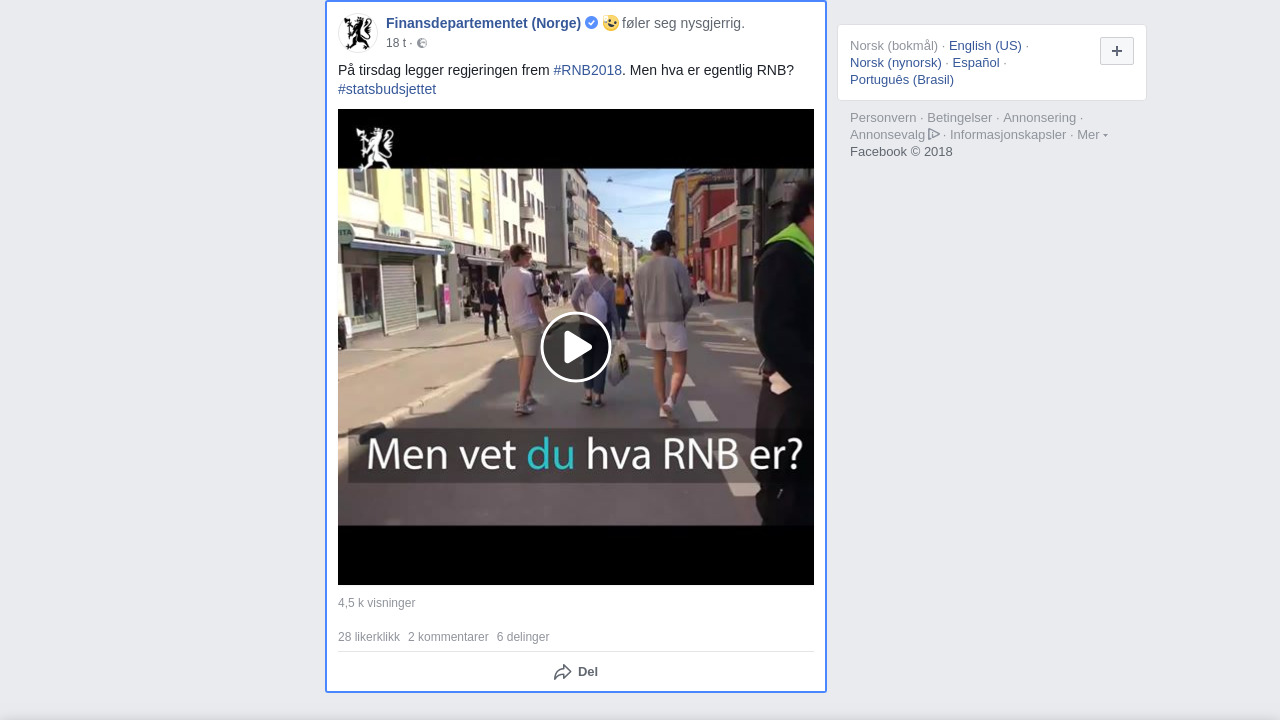Viewport: 1280px width, 720px height.
Task: Click the curious feeling emoji icon
Action: click(x=611, y=23)
